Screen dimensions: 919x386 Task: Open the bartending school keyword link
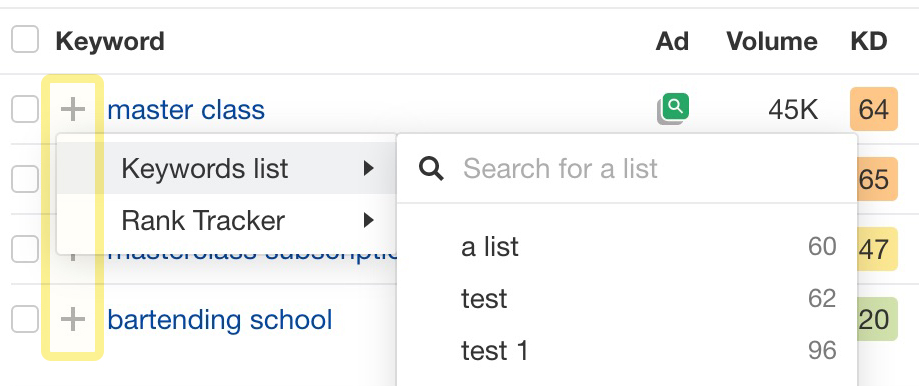[220, 320]
